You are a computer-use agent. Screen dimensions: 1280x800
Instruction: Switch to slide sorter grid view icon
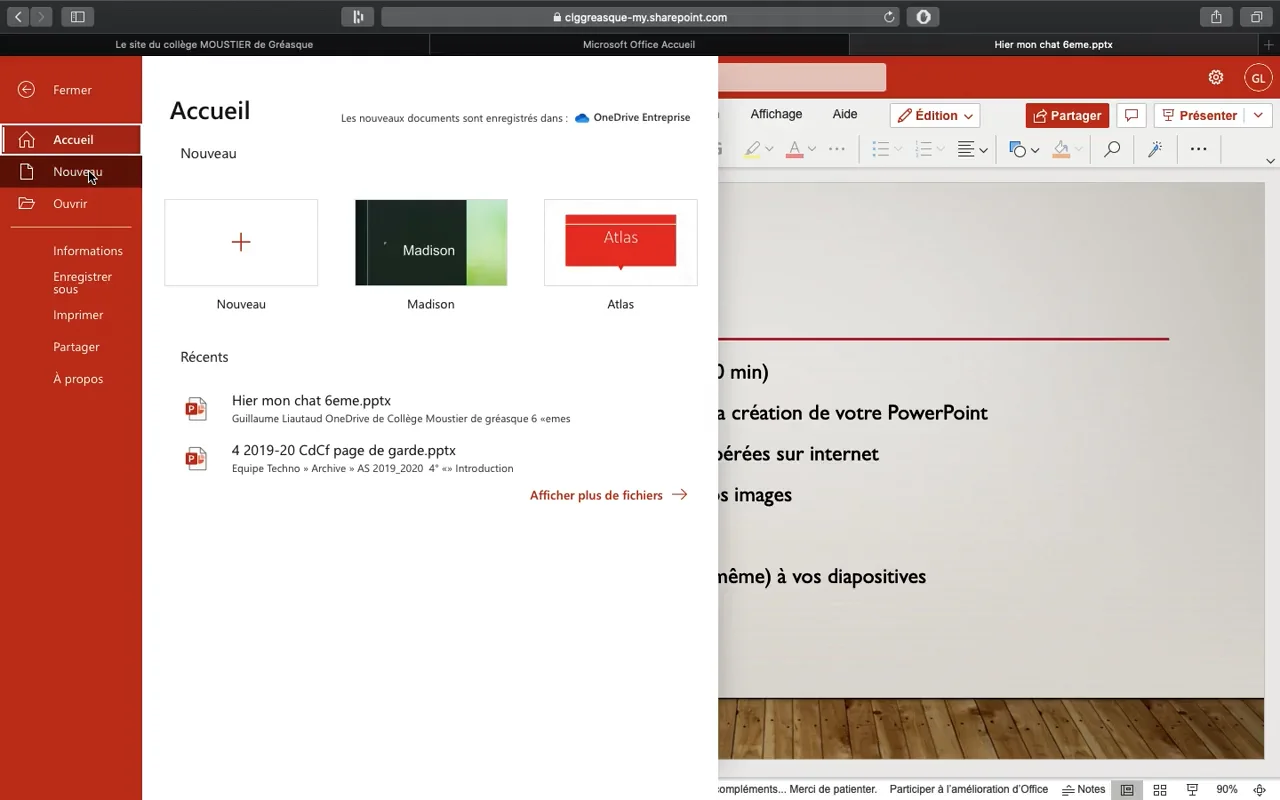tap(1160, 790)
